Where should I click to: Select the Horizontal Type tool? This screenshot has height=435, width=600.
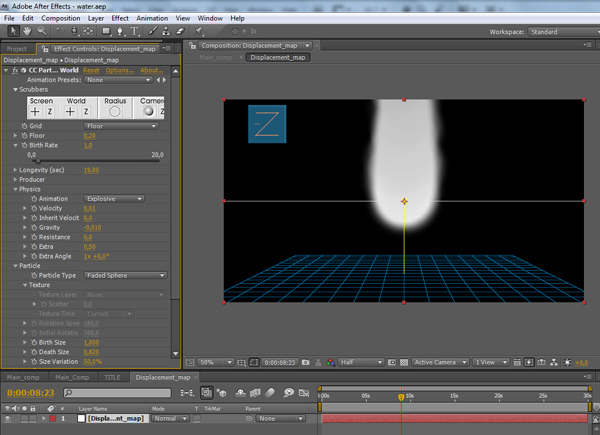click(x=134, y=31)
